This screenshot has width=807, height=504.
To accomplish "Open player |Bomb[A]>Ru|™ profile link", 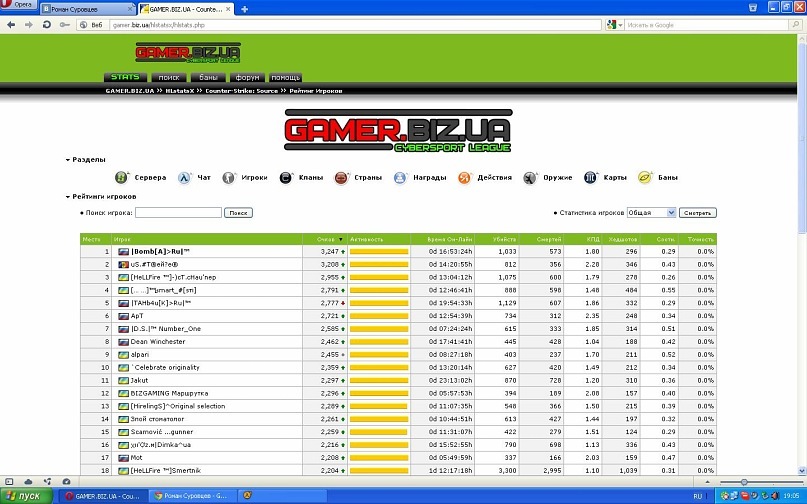I will (161, 252).
